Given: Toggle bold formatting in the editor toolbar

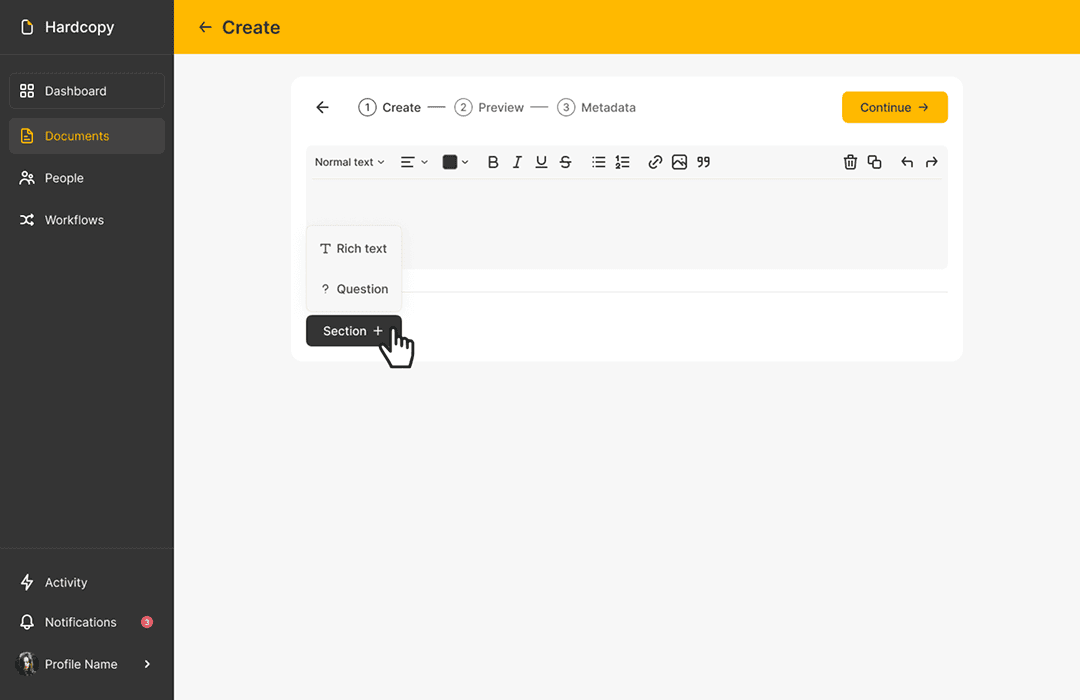Looking at the screenshot, I should 492,161.
